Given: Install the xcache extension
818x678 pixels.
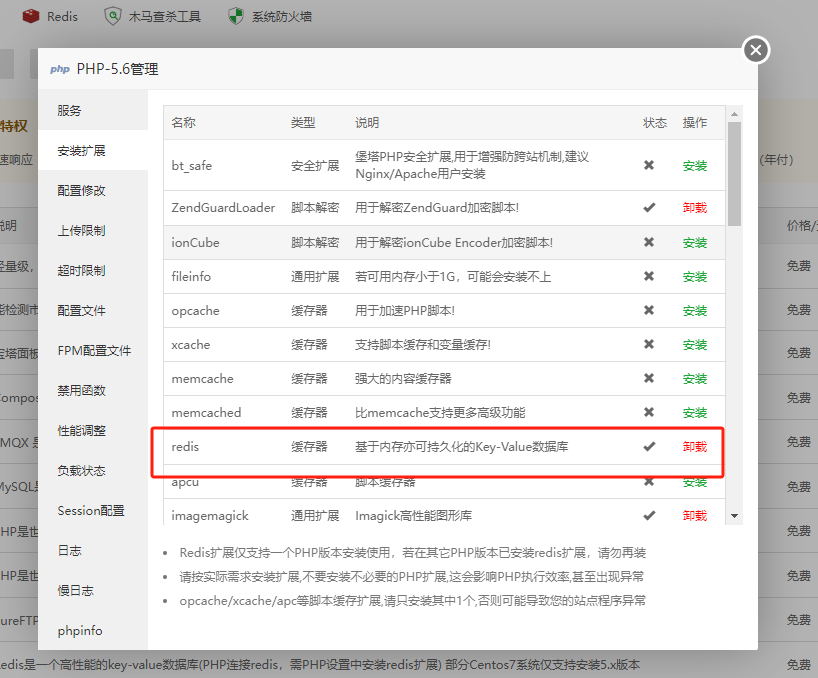Looking at the screenshot, I should pos(695,345).
